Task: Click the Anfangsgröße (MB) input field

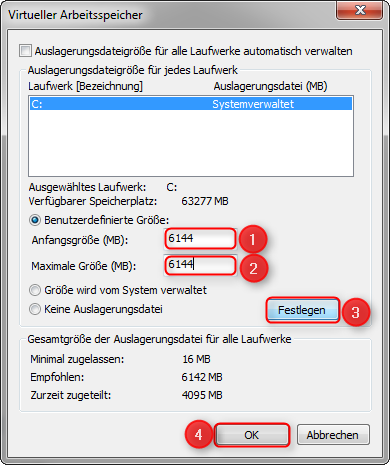Action: tap(200, 239)
